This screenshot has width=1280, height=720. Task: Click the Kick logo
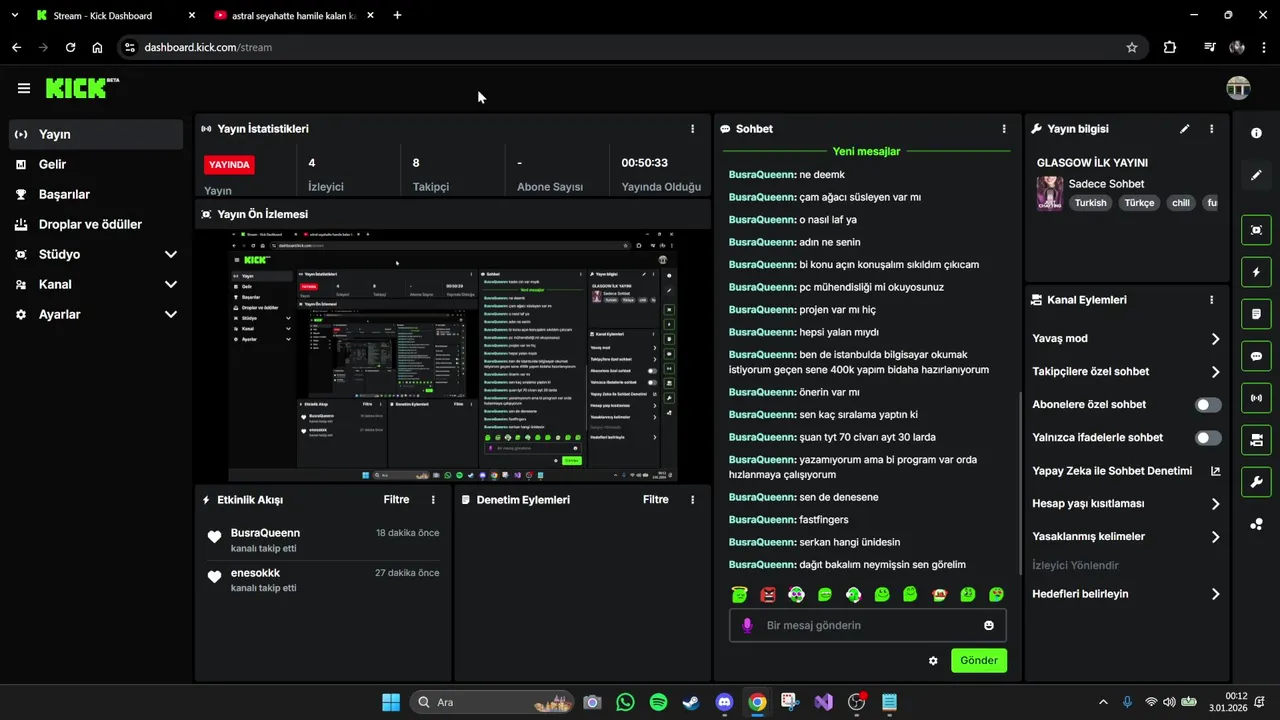pyautogui.click(x=82, y=88)
